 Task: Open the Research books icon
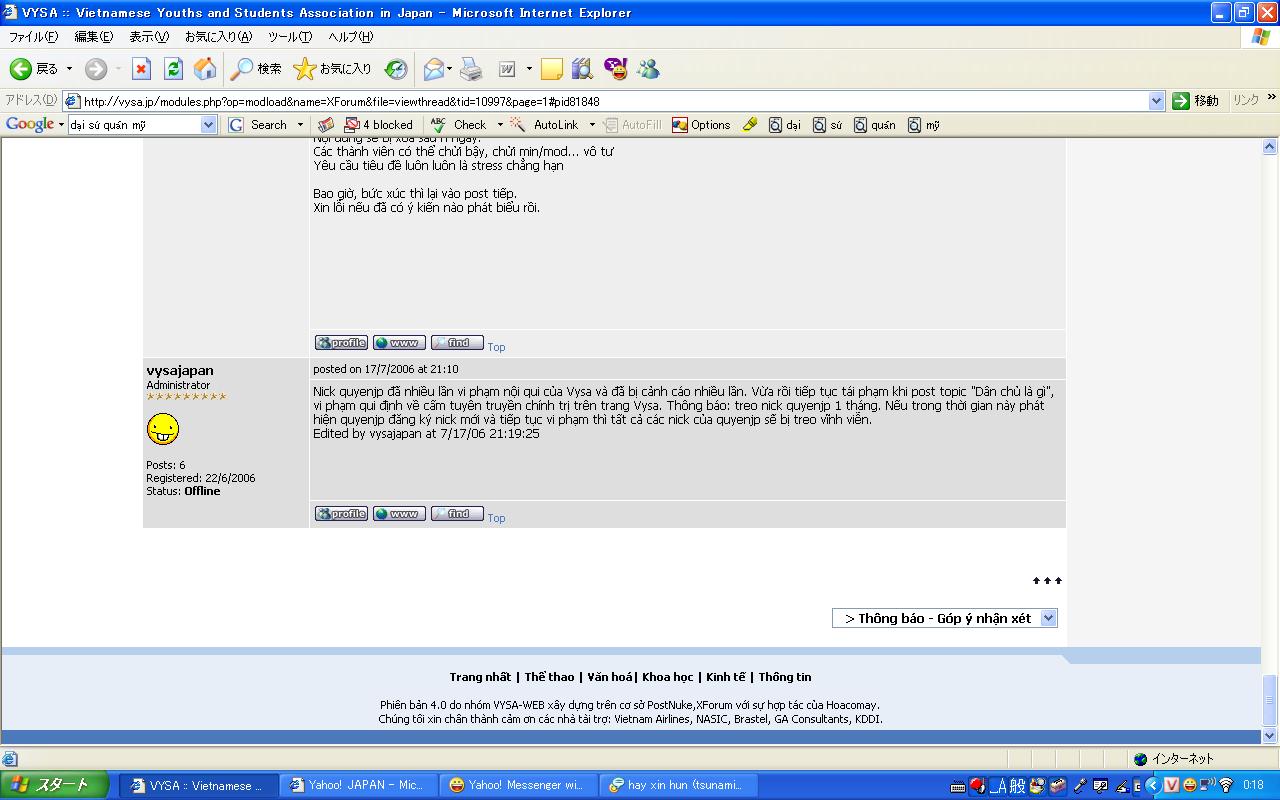[582, 69]
